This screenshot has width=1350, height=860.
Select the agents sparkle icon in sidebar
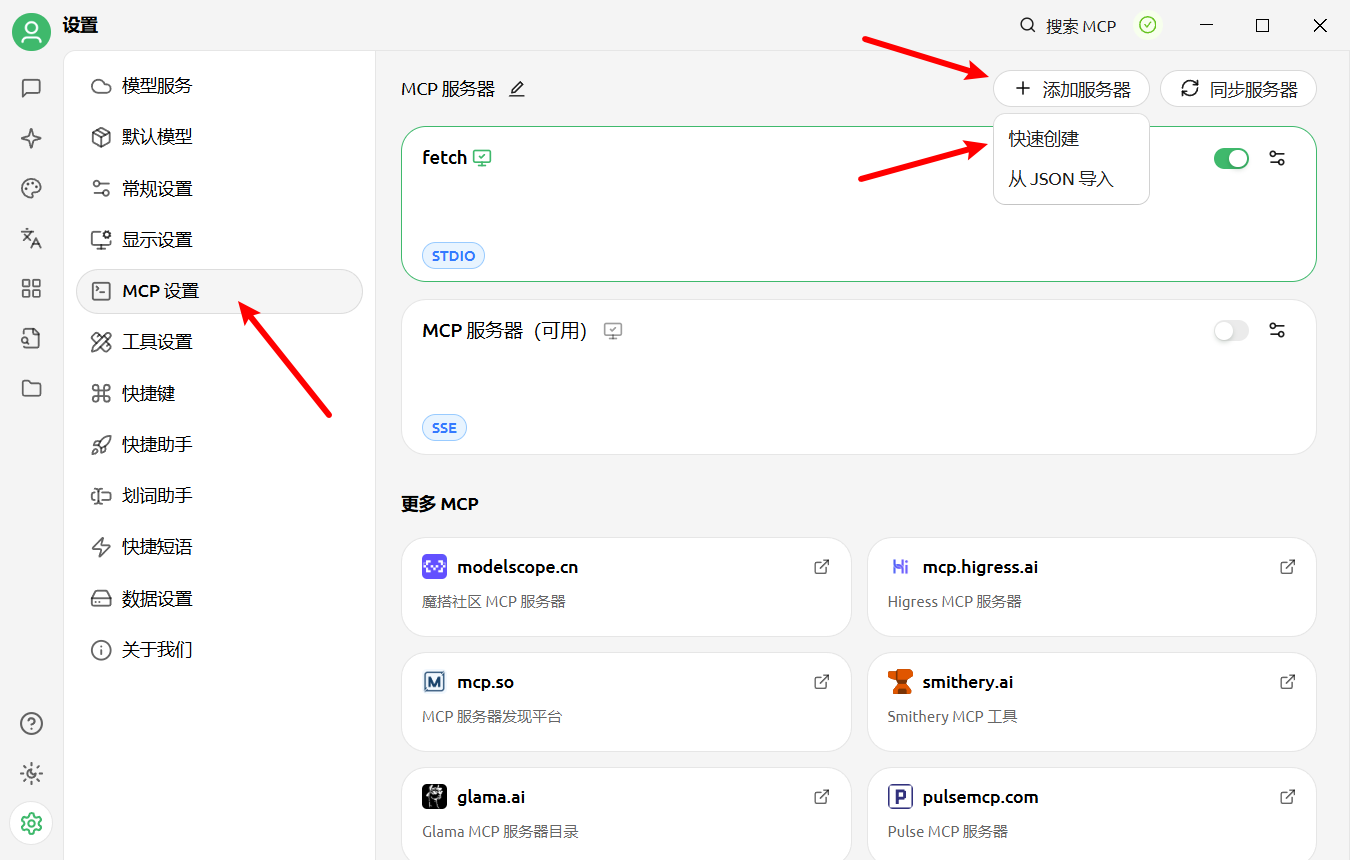31,138
